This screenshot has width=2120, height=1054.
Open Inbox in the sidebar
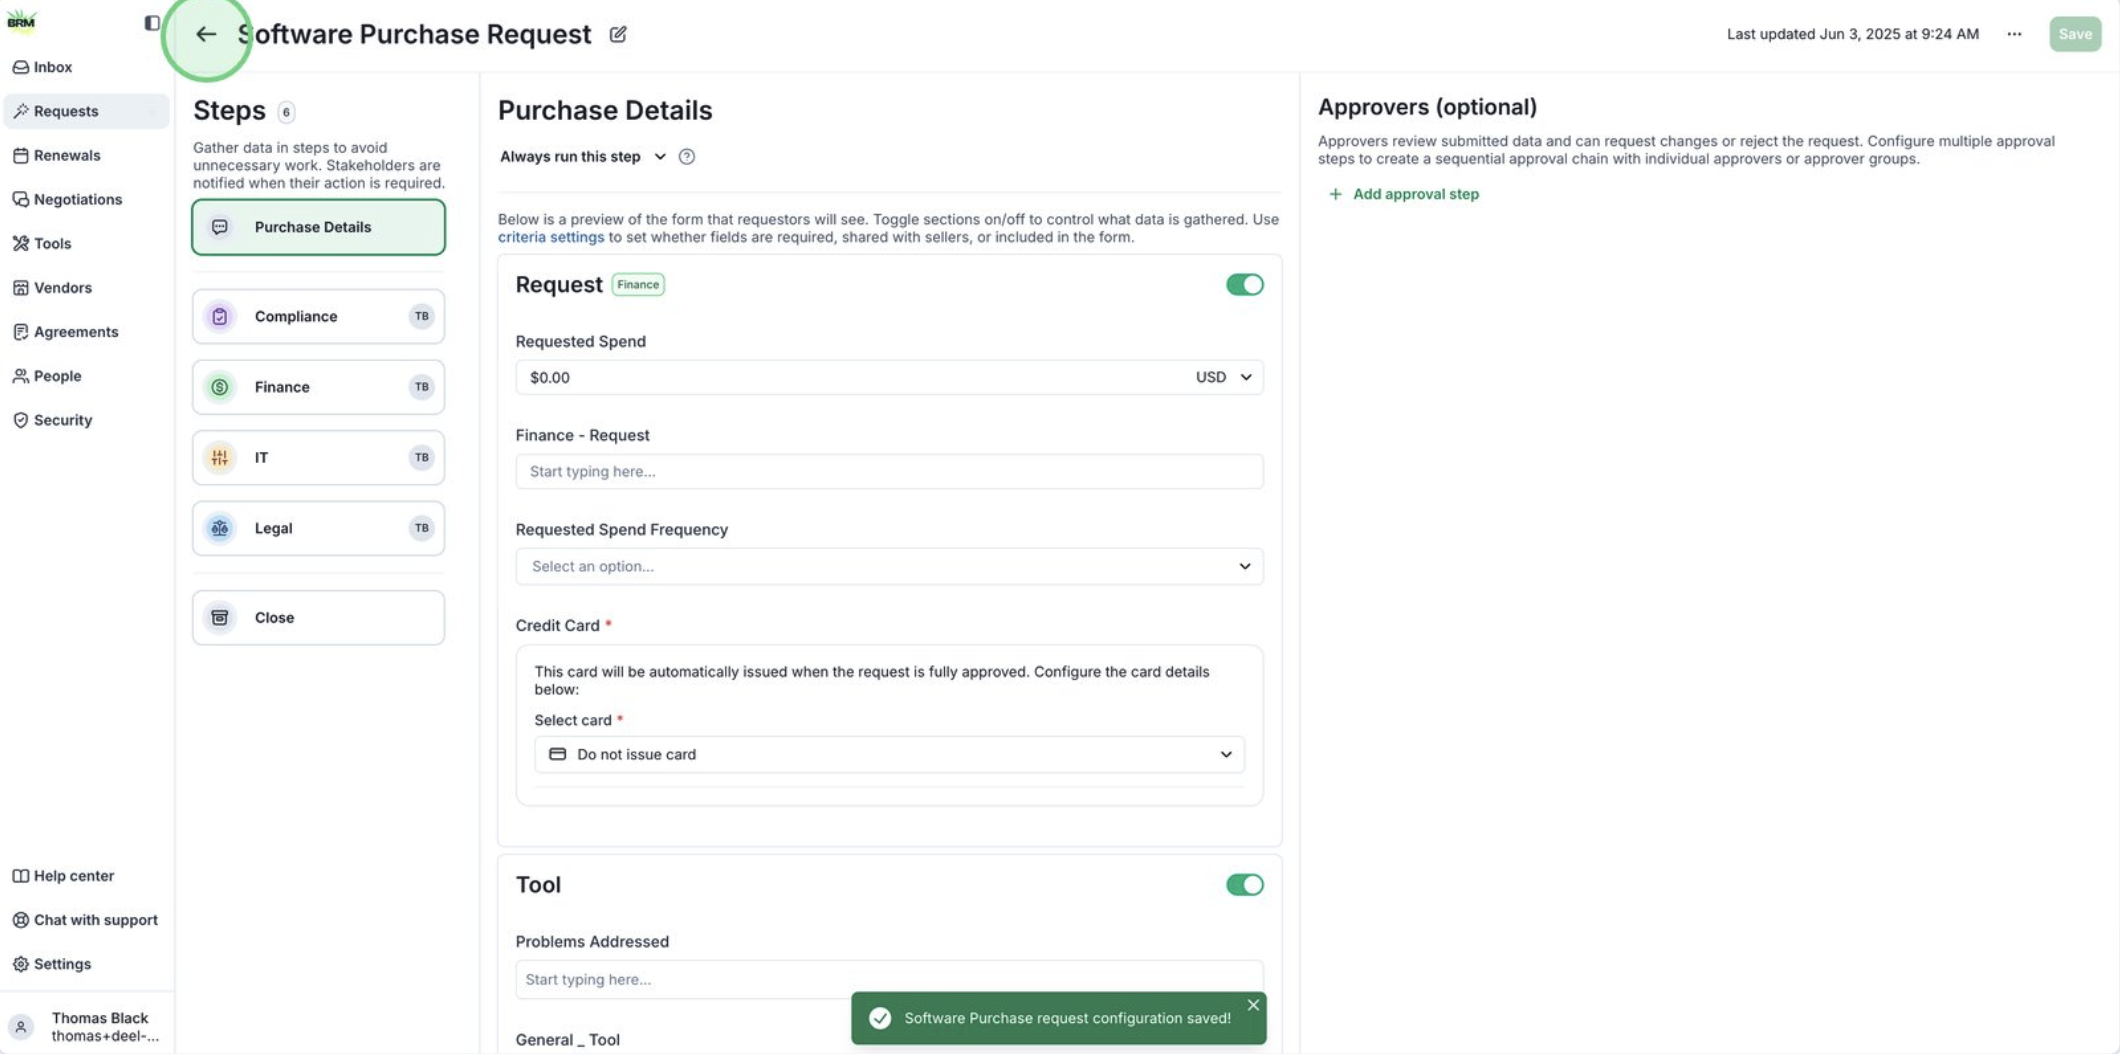click(x=86, y=67)
